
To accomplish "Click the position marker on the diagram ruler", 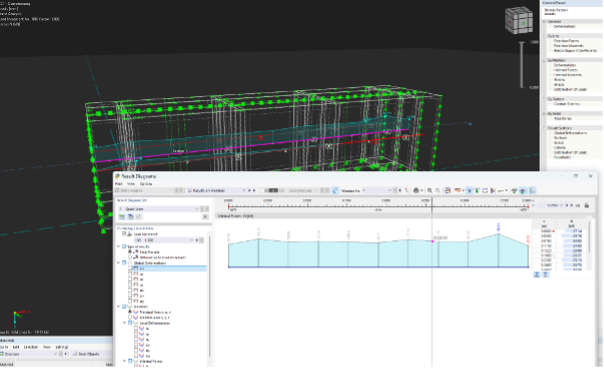I will click(x=432, y=205).
